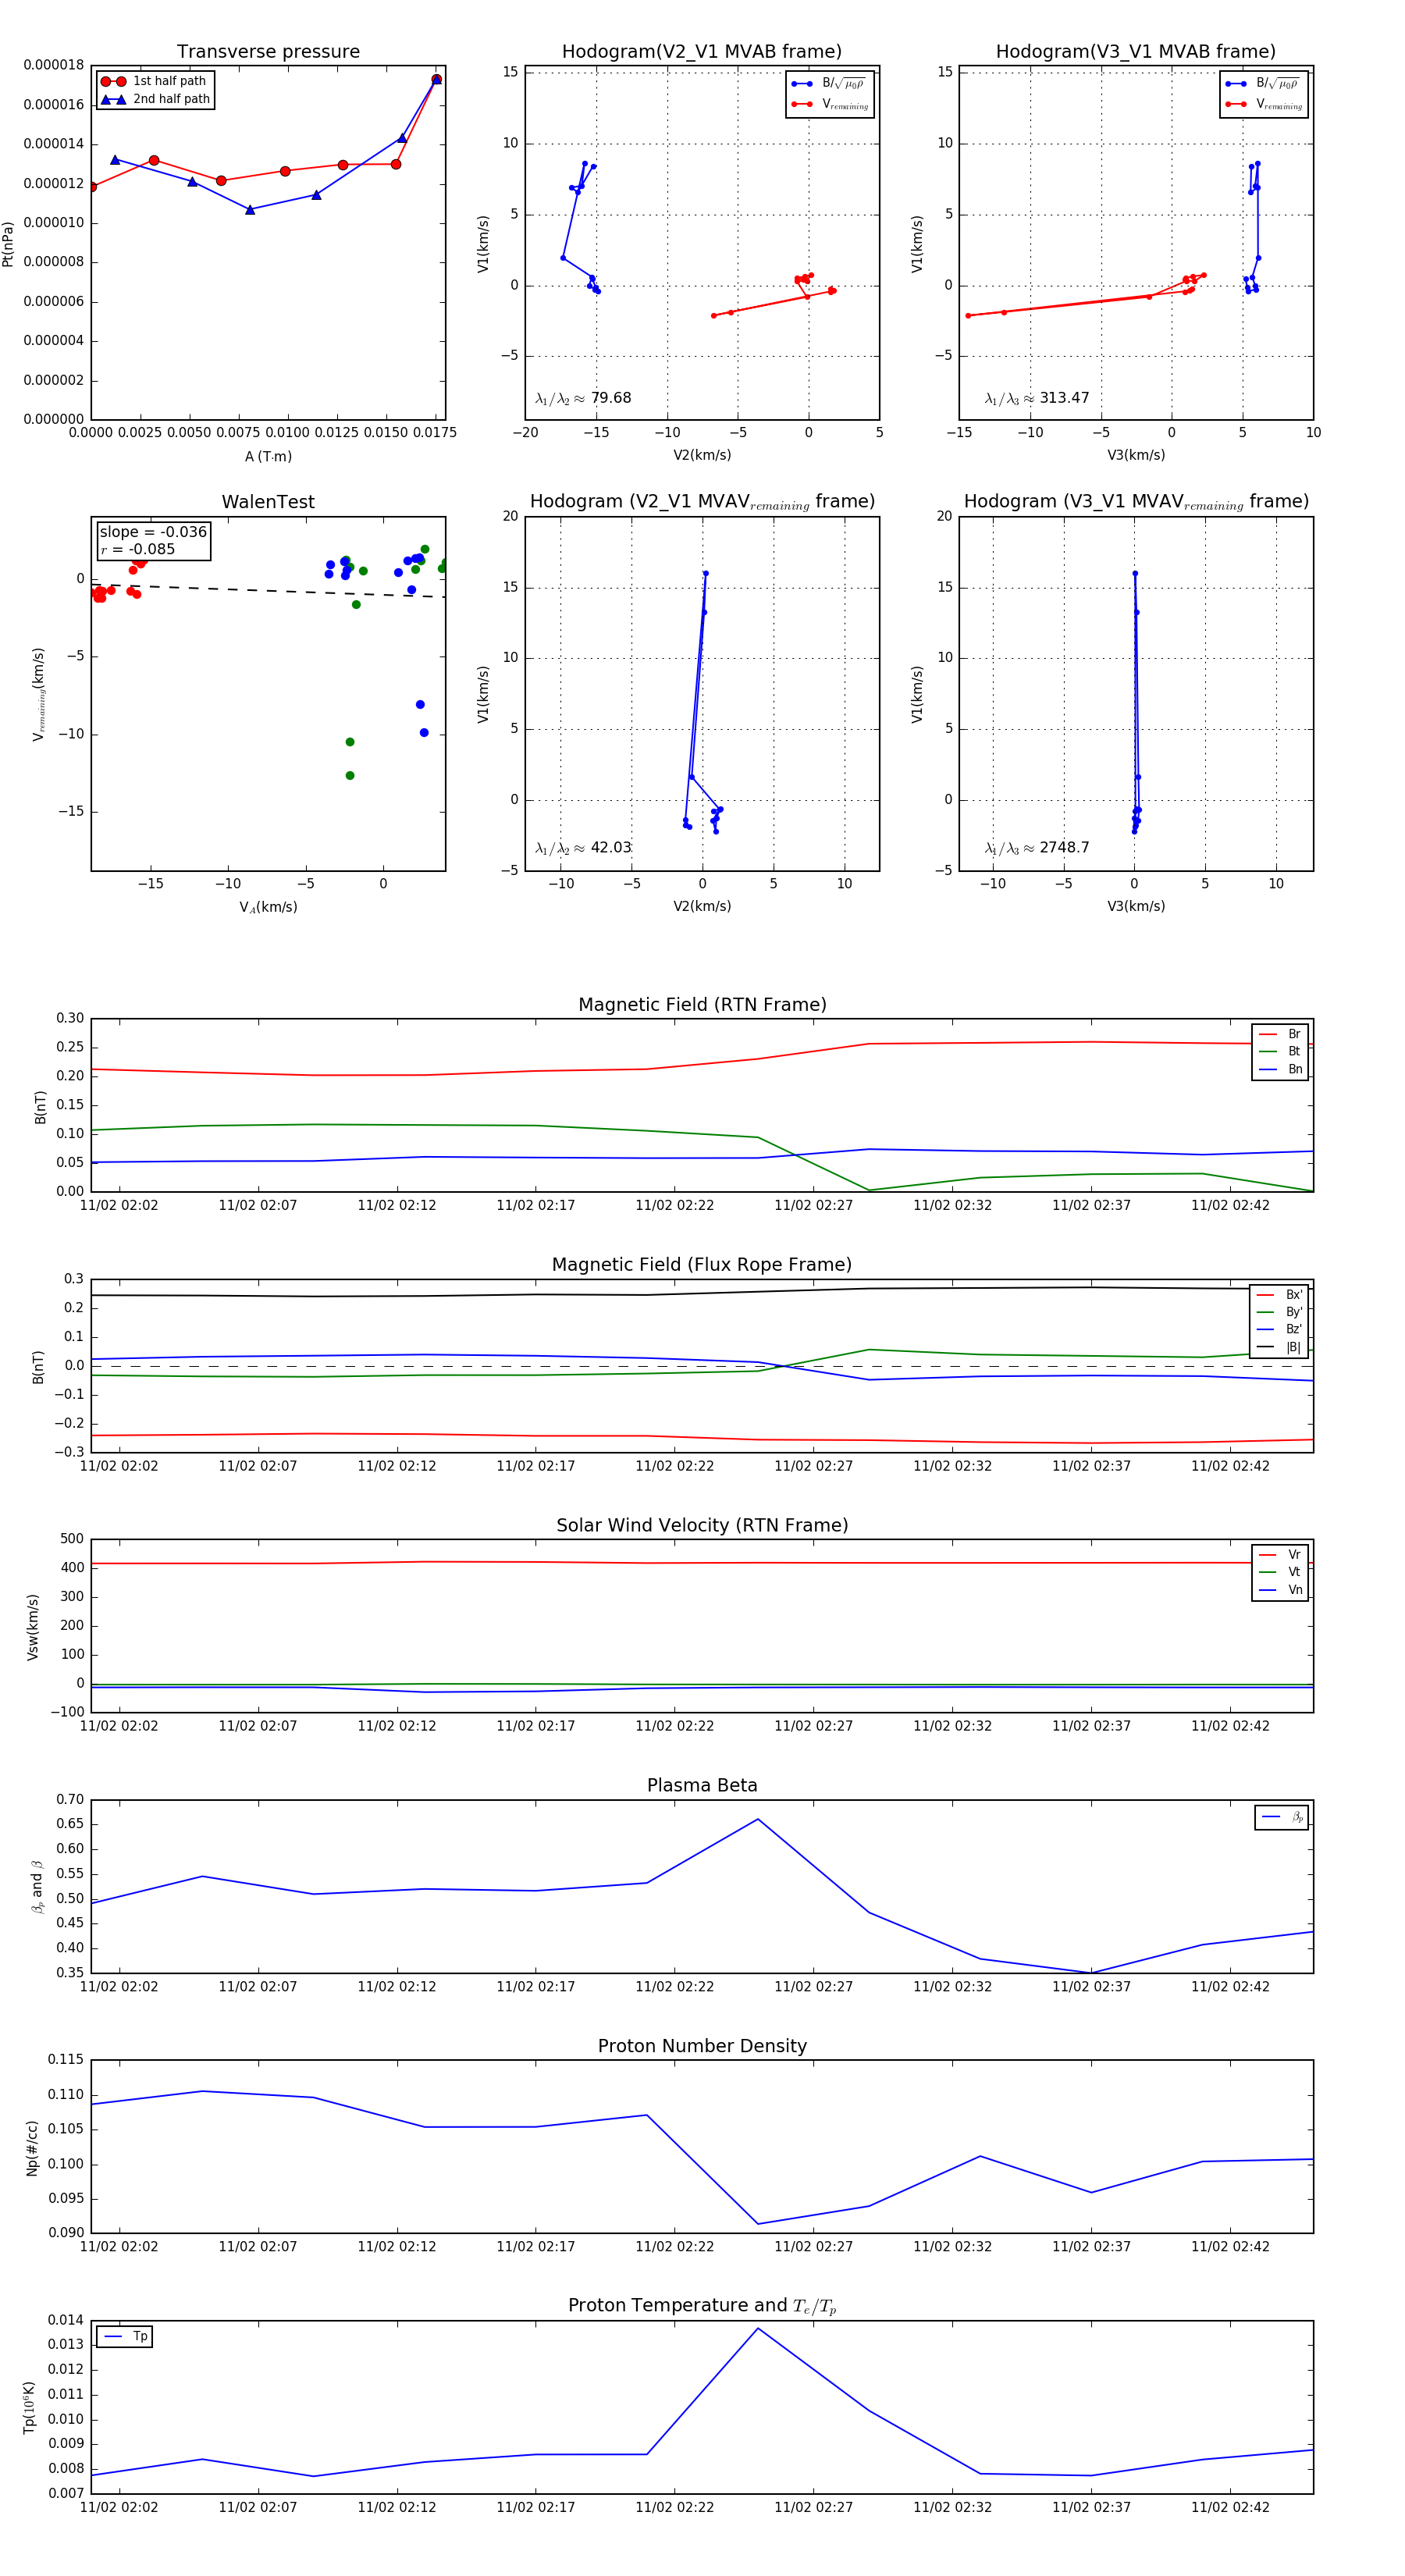Click "11/02 02:02" tick under Magnetic Field RTN plot
This screenshot has width=1405, height=2576.
[119, 1206]
